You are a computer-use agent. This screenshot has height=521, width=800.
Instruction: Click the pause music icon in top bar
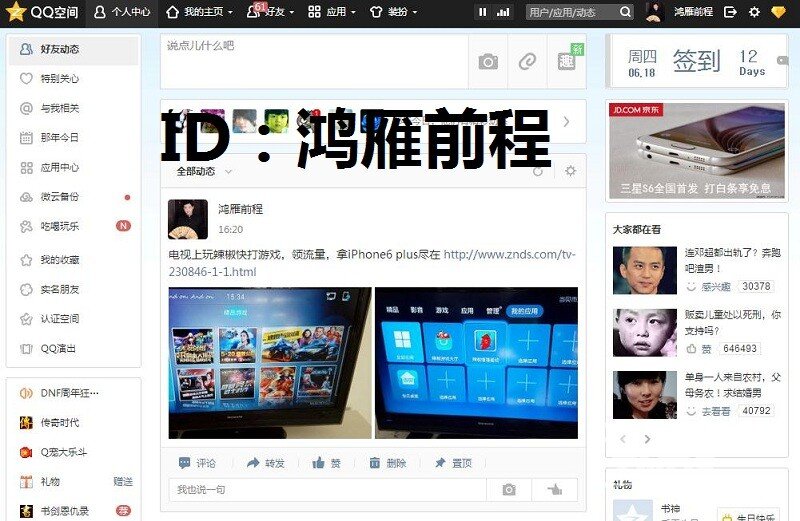pos(482,12)
